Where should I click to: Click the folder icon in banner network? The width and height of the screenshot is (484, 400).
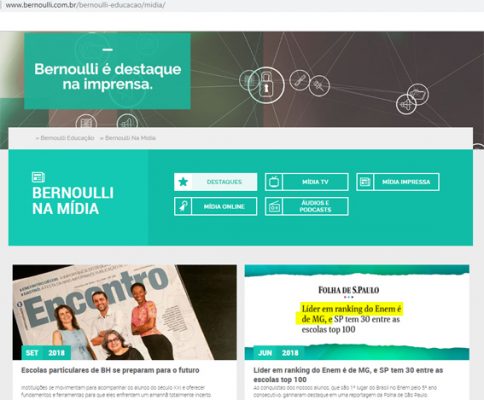click(x=418, y=94)
